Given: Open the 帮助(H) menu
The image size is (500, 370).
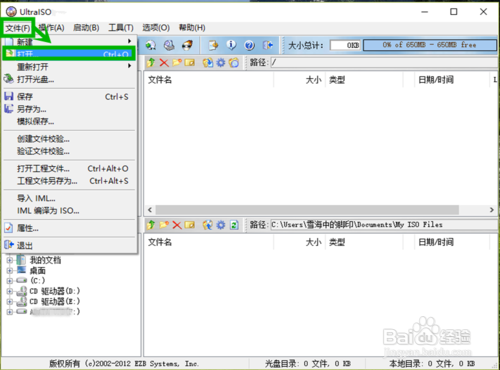Looking at the screenshot, I should (x=192, y=28).
